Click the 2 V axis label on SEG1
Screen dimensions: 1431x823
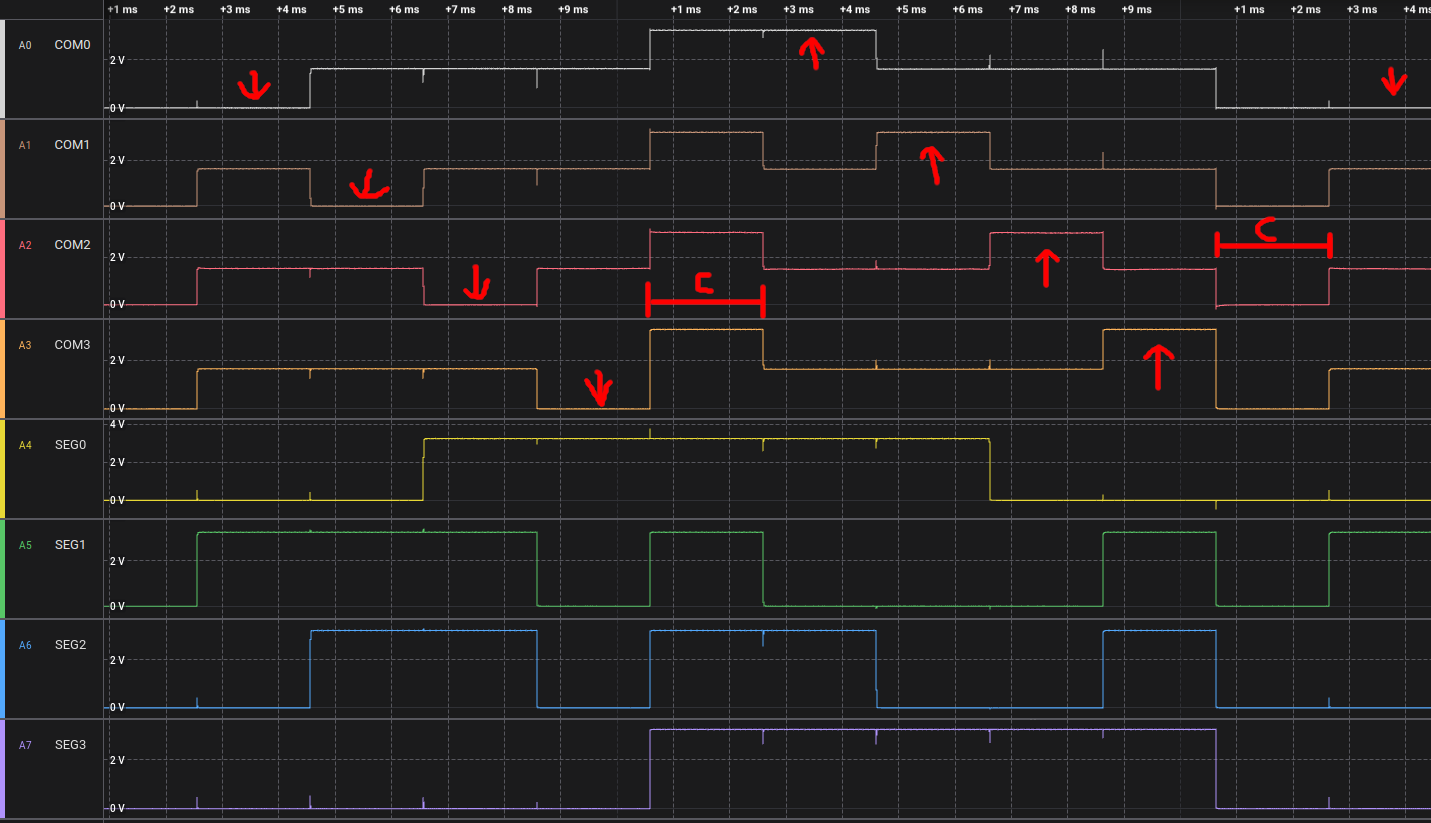[x=116, y=561]
